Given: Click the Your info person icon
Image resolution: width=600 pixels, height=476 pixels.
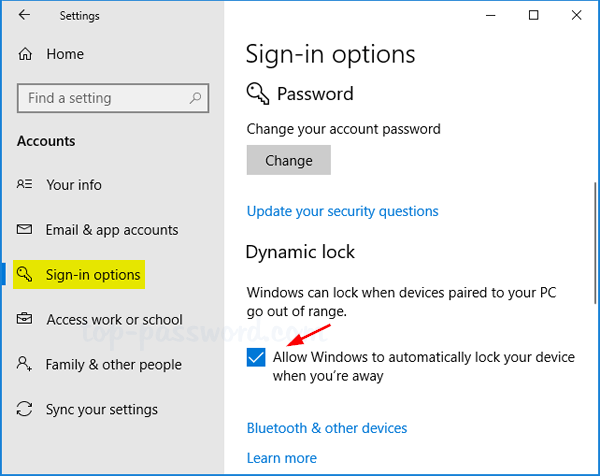Looking at the screenshot, I should point(25,185).
